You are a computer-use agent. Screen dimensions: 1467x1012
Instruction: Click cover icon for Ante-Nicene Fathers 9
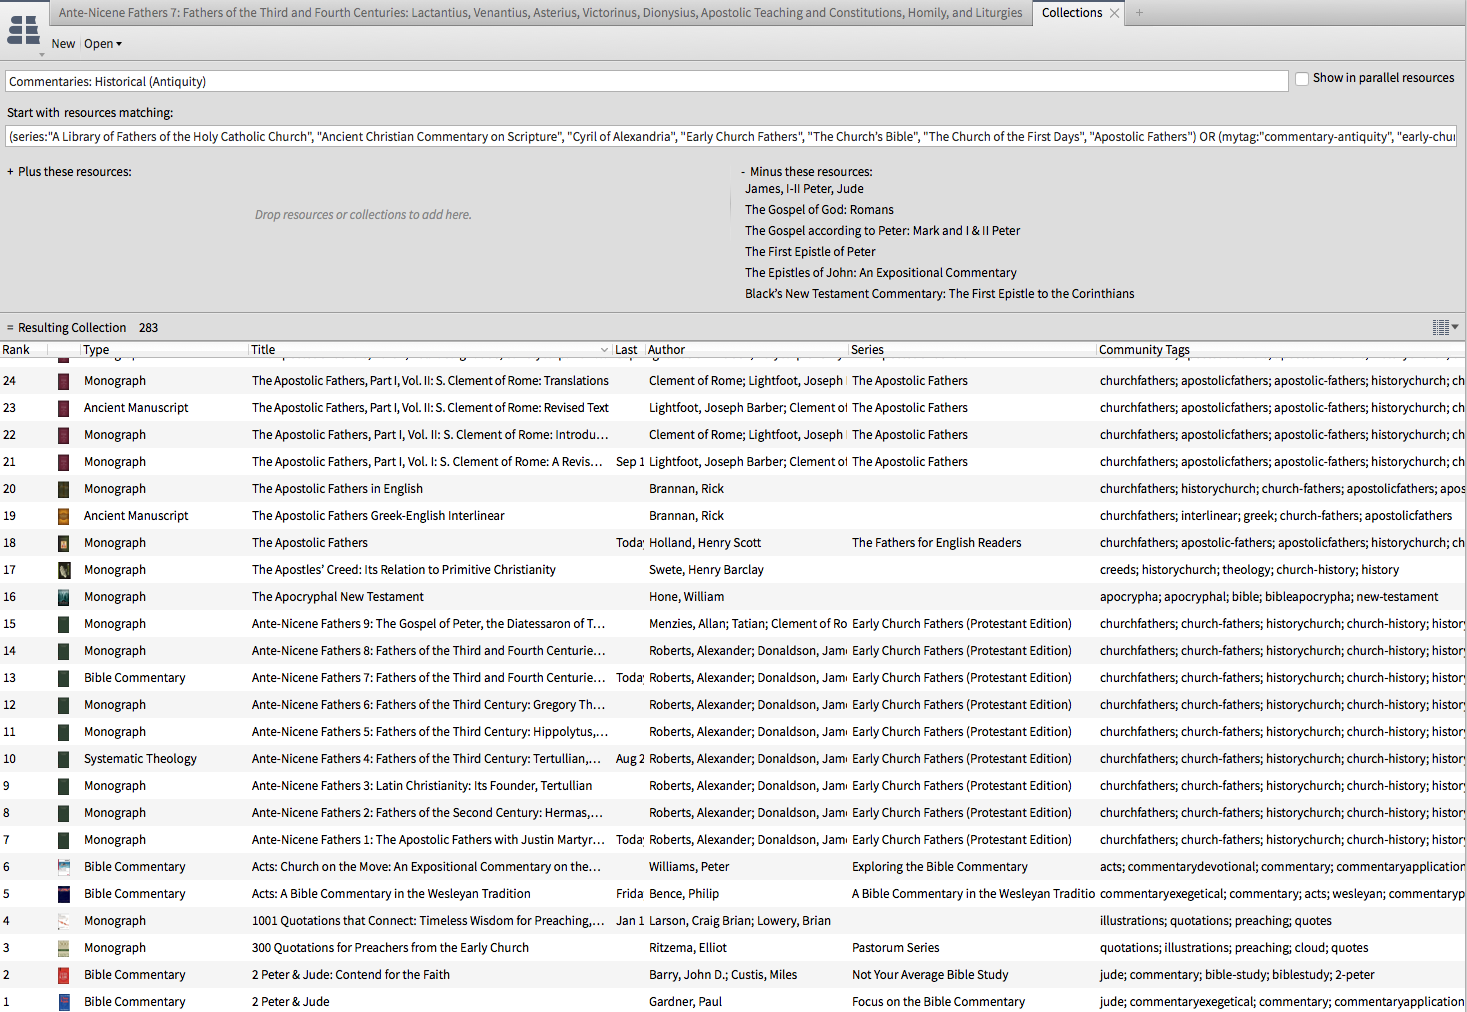point(64,624)
